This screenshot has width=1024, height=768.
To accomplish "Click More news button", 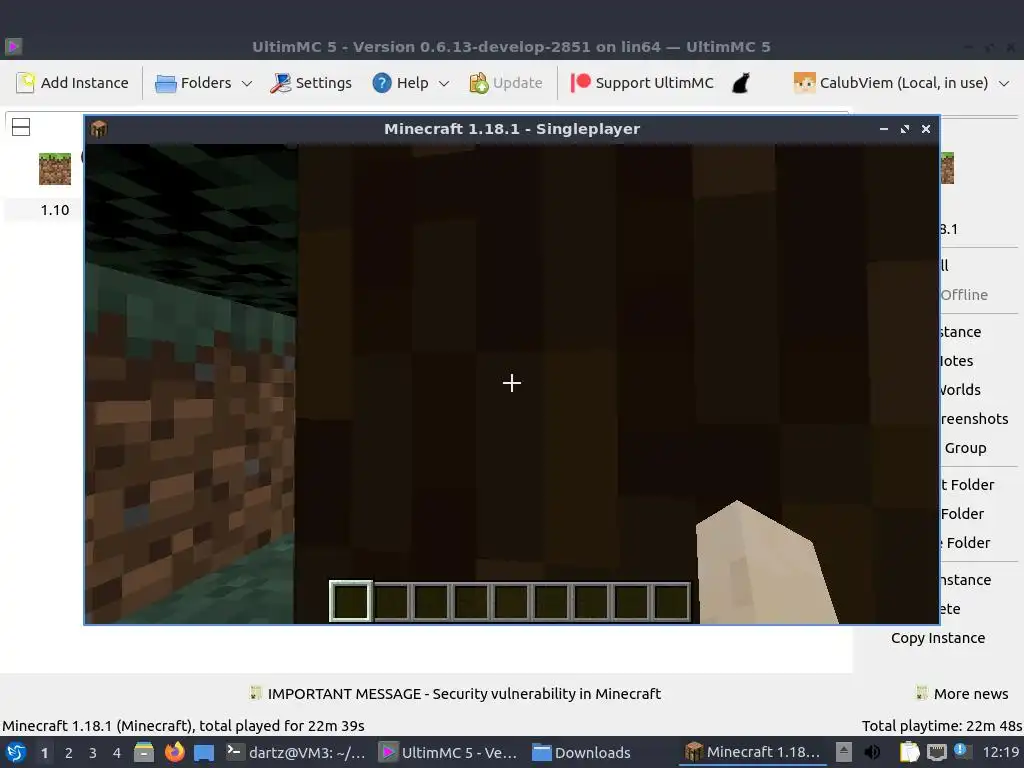I will (x=963, y=694).
